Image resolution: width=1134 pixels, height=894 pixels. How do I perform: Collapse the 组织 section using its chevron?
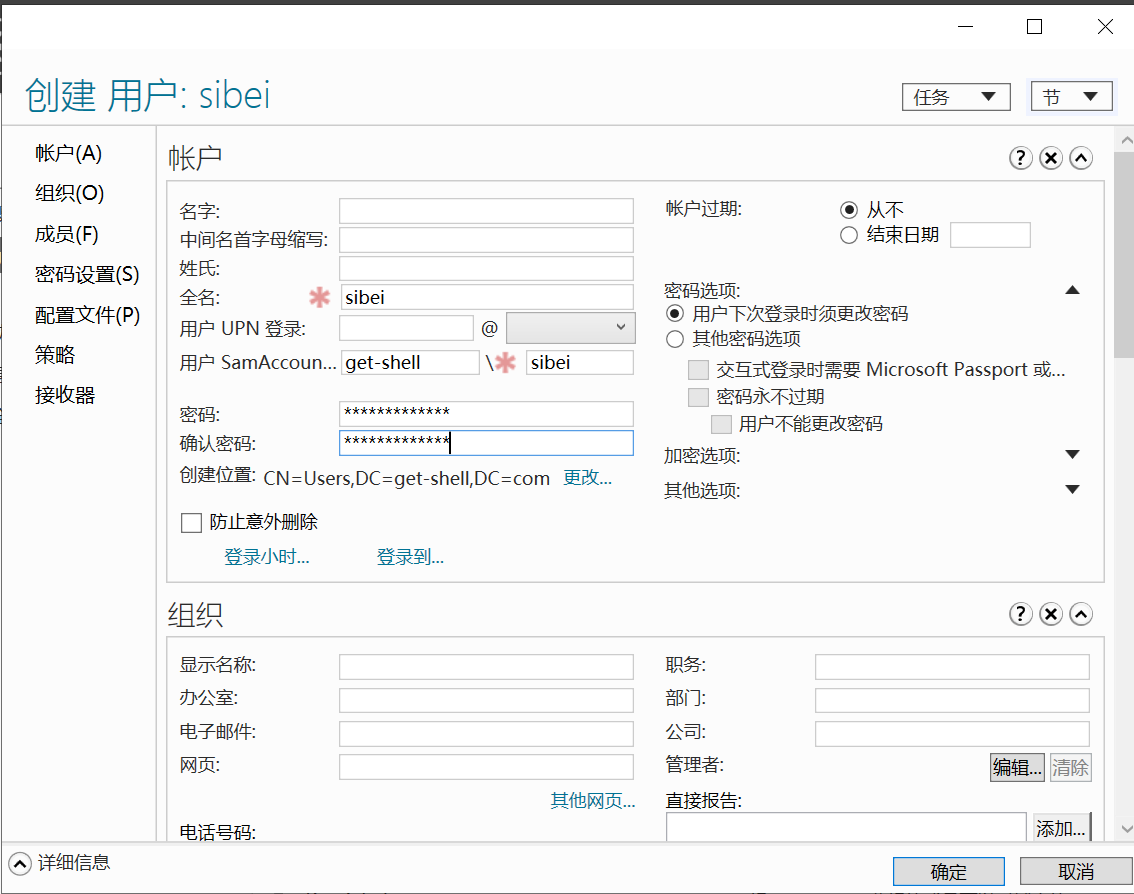point(1080,613)
